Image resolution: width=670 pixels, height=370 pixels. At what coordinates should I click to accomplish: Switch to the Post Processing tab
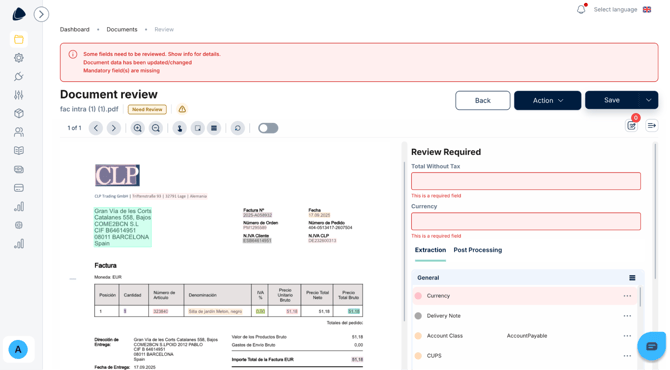point(478,250)
